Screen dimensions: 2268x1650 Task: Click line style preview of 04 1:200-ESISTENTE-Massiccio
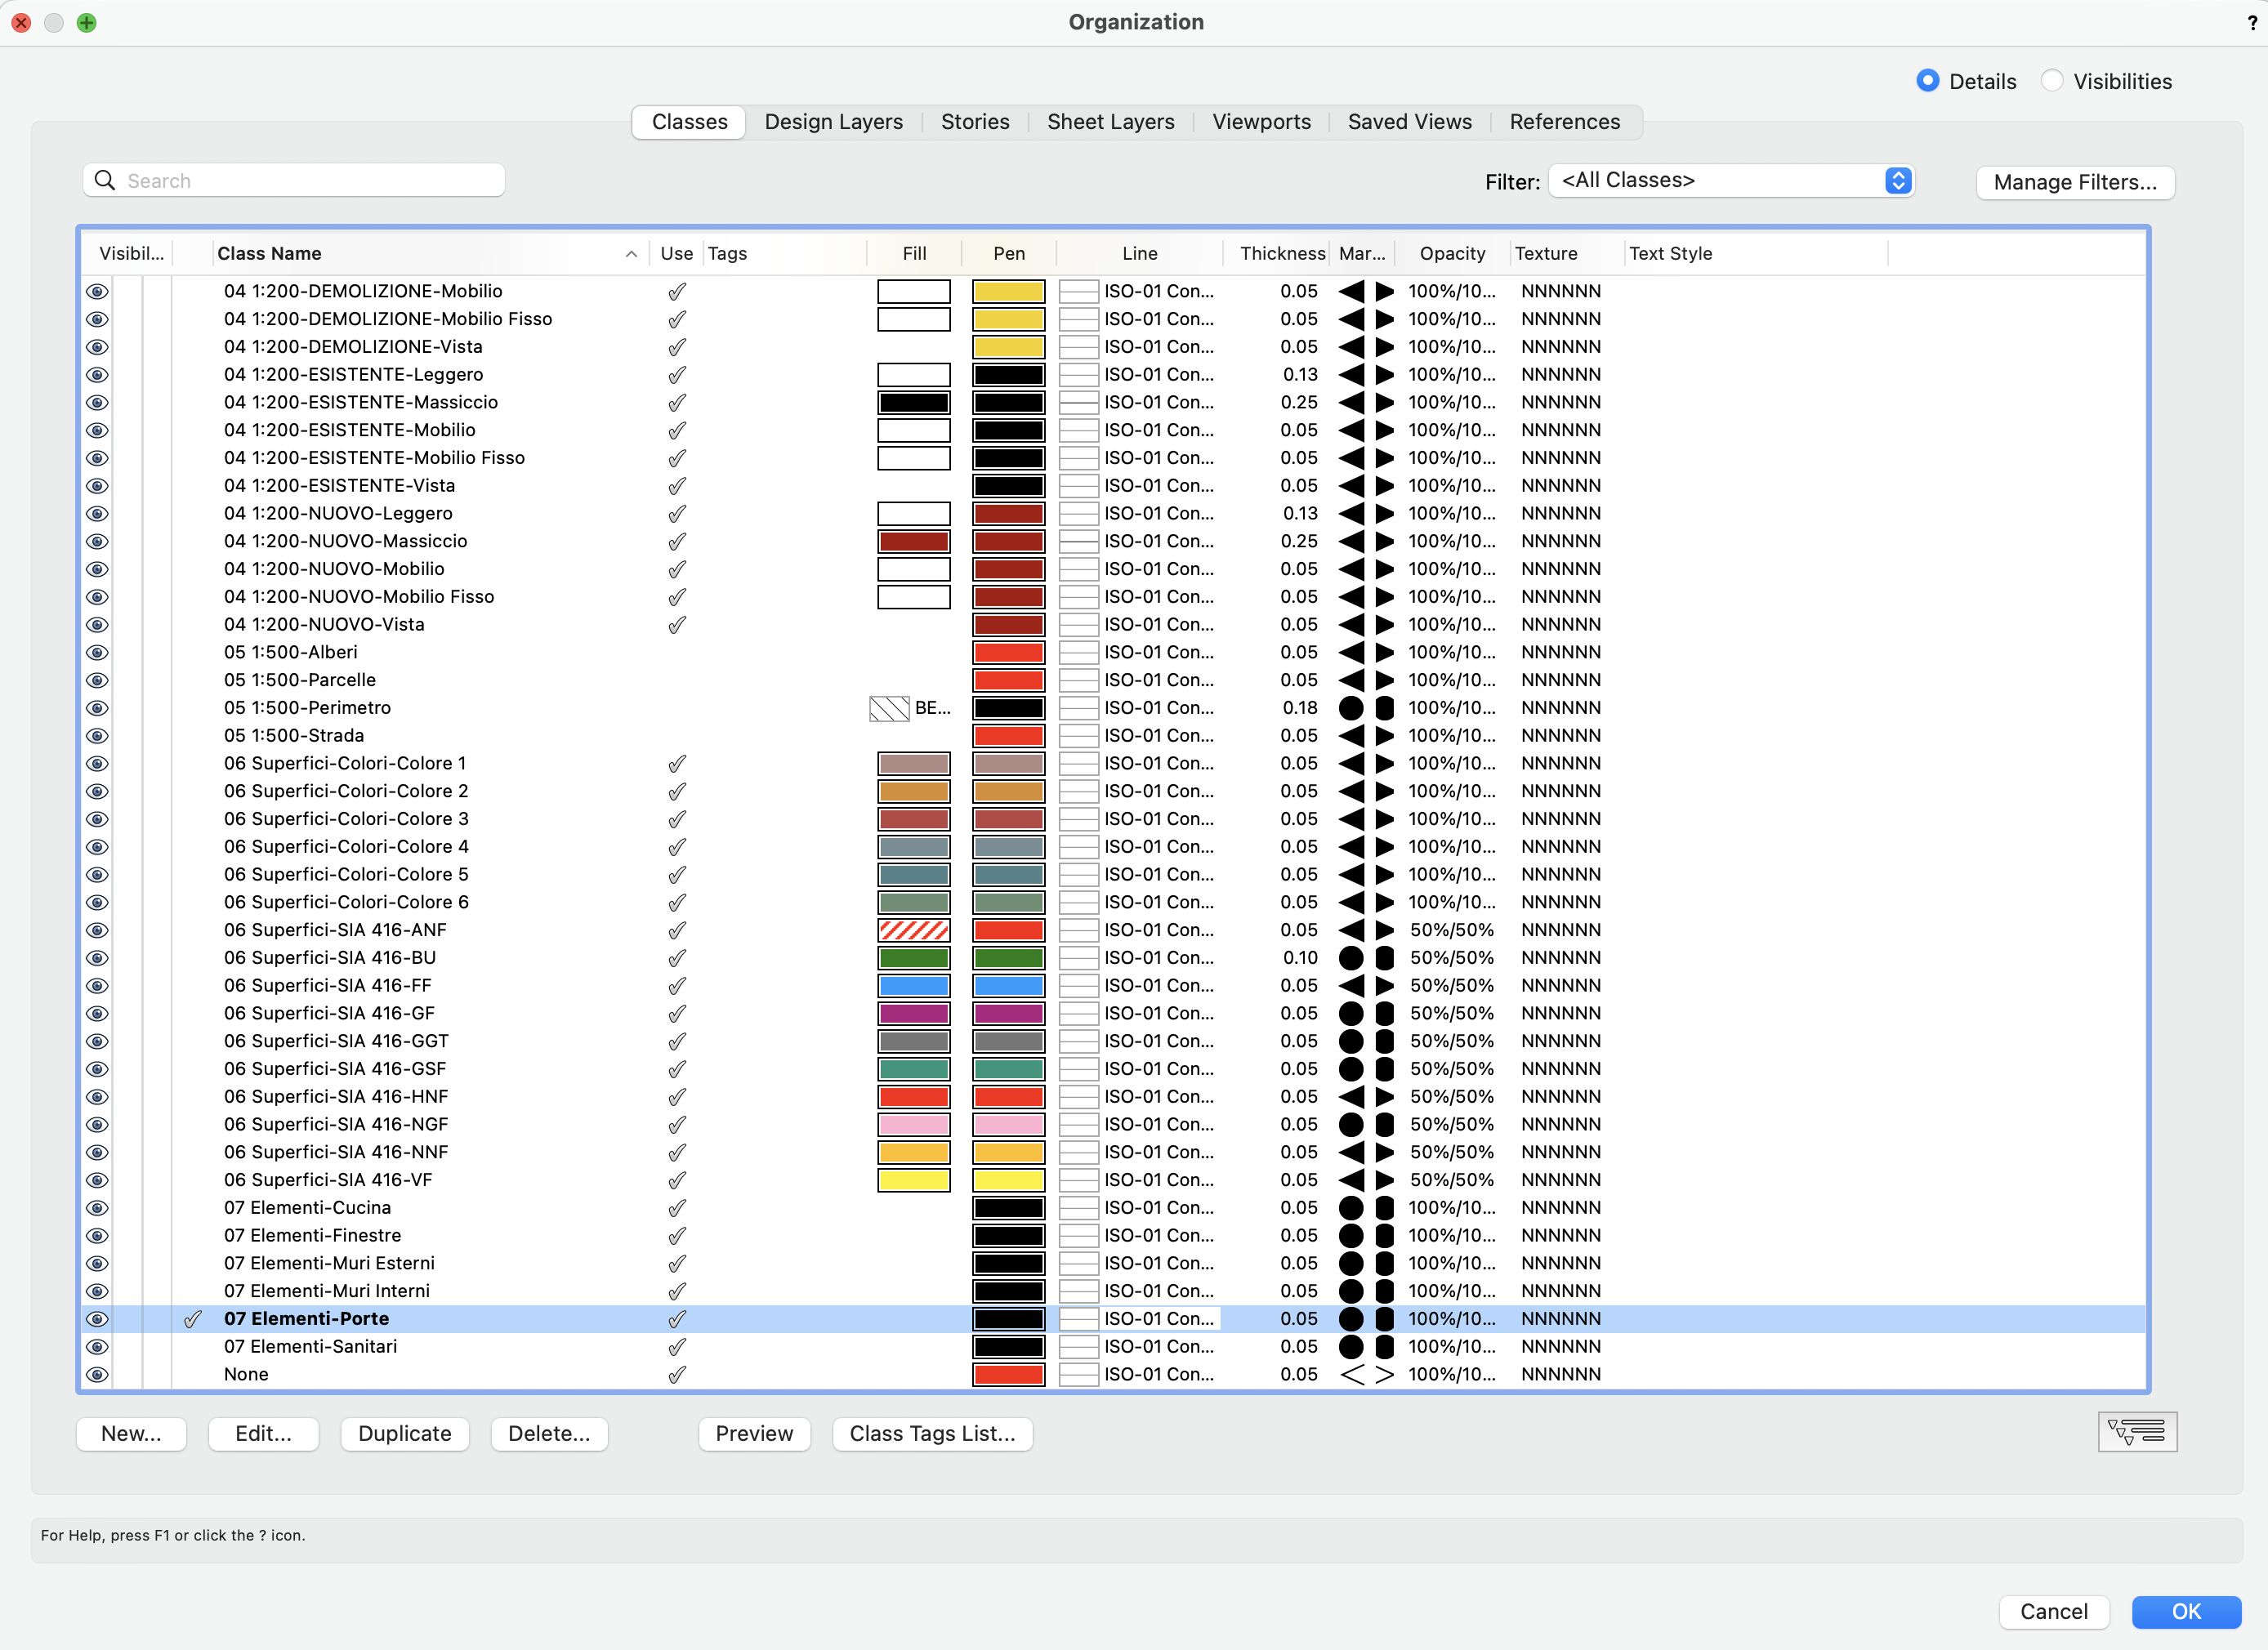coord(1078,402)
